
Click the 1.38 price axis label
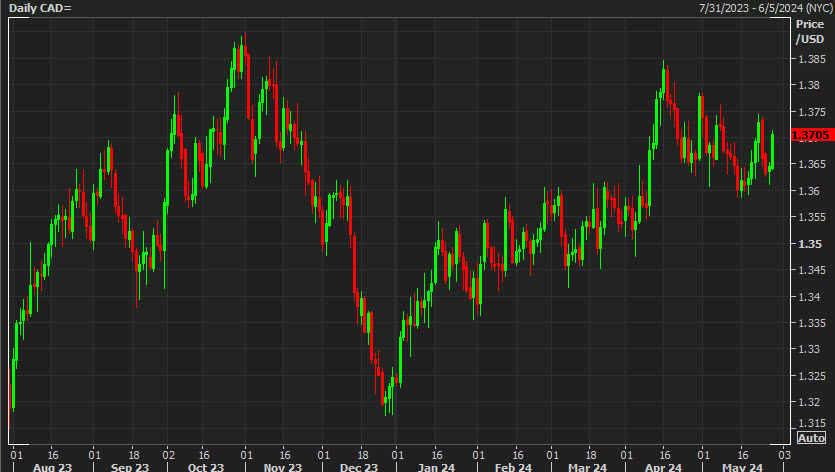point(809,85)
